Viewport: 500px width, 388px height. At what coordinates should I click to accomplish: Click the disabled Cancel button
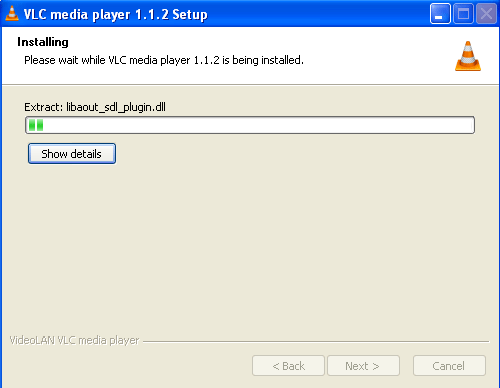tap(449, 366)
